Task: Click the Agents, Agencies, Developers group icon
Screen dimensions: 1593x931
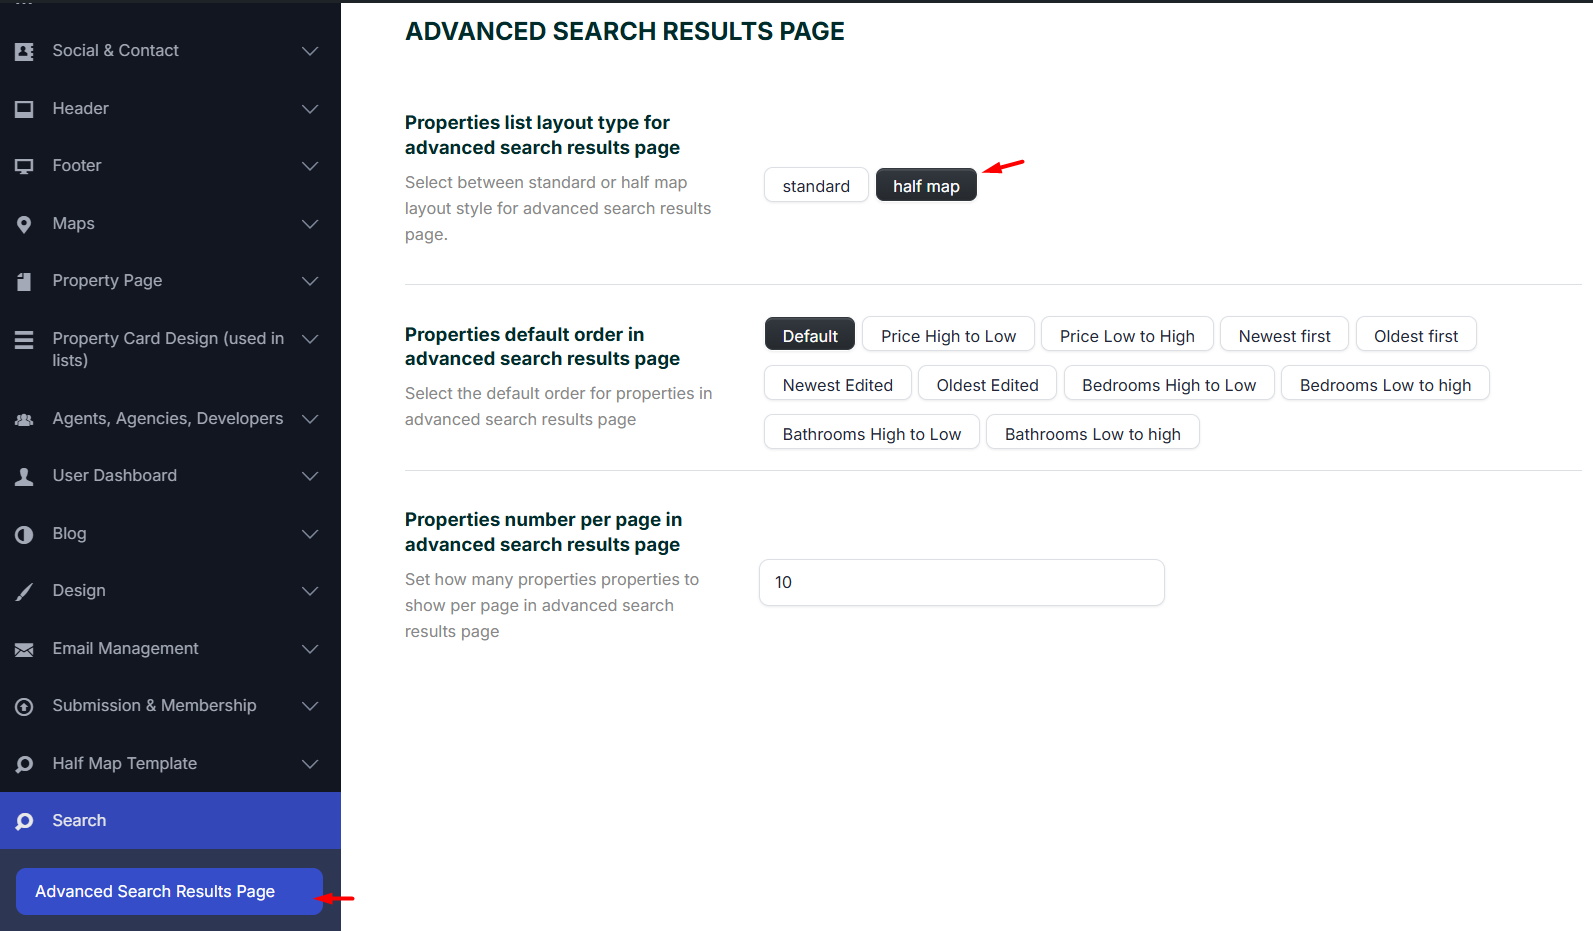Action: coord(24,420)
